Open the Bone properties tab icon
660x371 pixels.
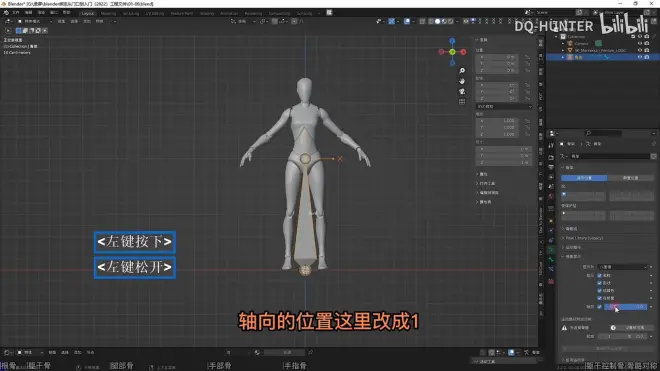coord(551,260)
